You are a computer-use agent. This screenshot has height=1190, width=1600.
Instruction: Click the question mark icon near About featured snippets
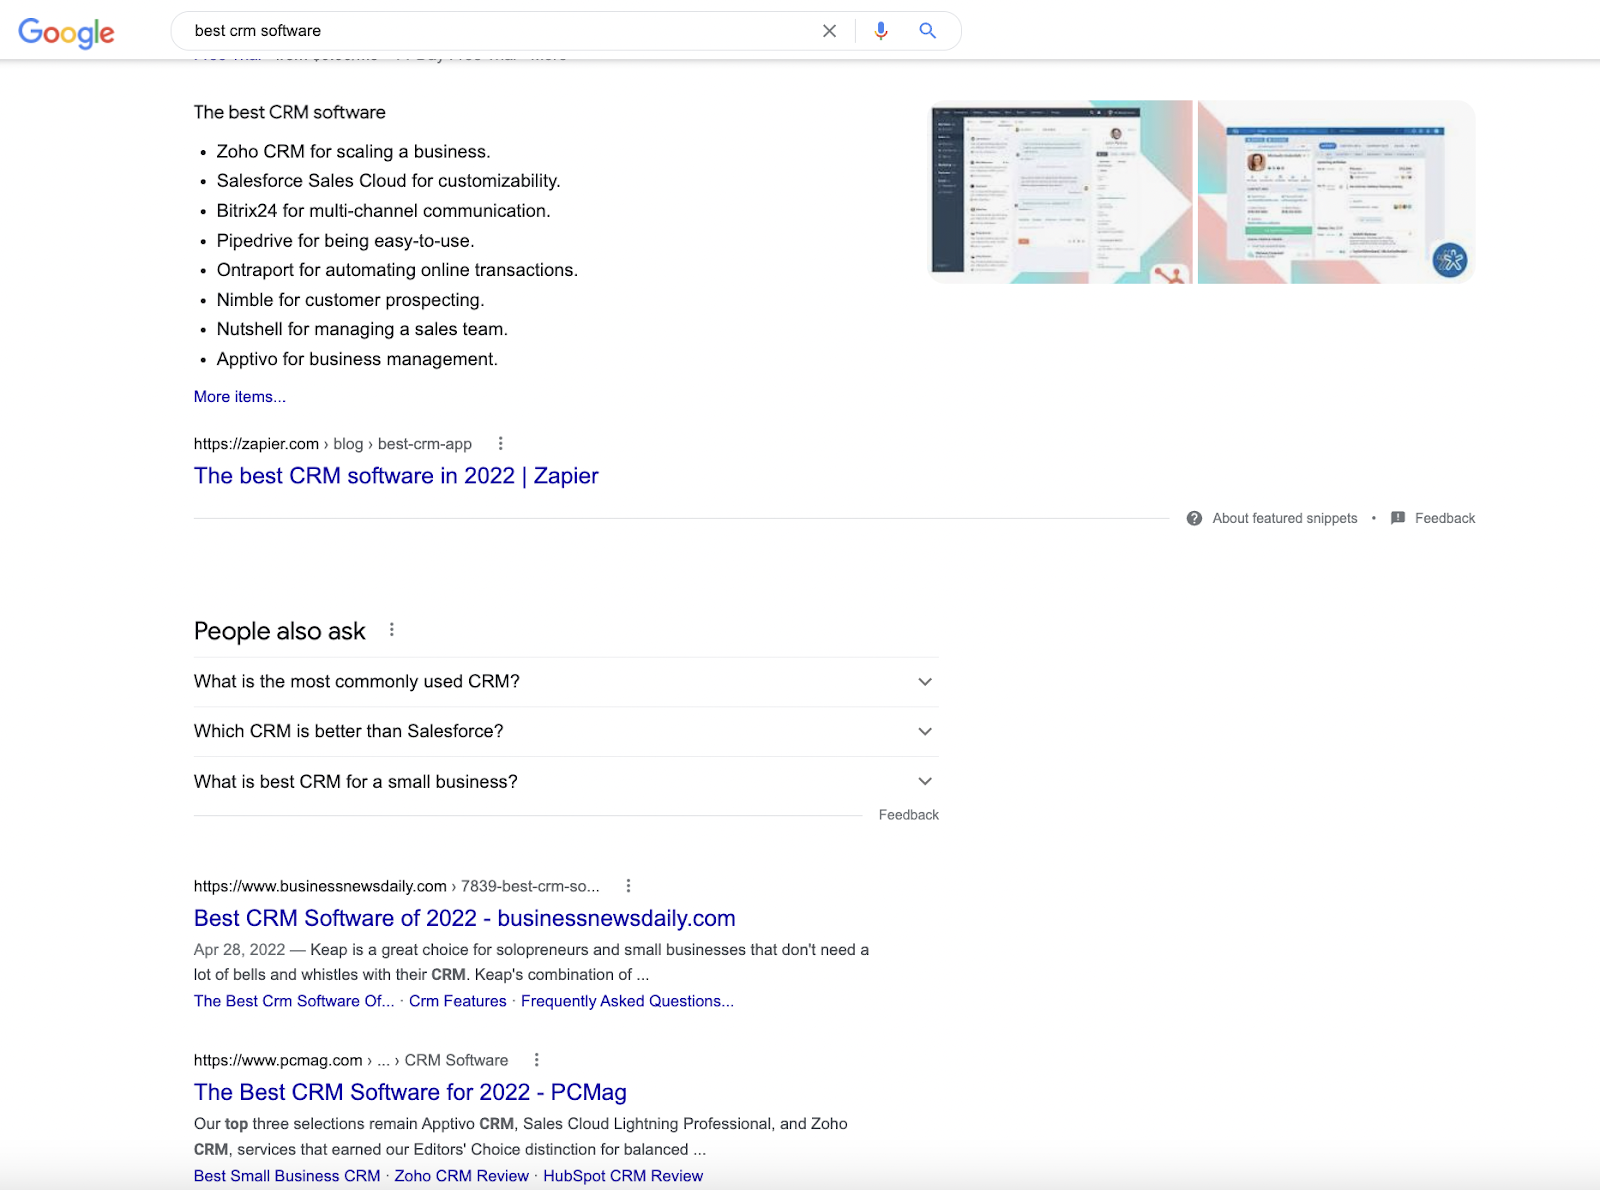click(x=1194, y=518)
